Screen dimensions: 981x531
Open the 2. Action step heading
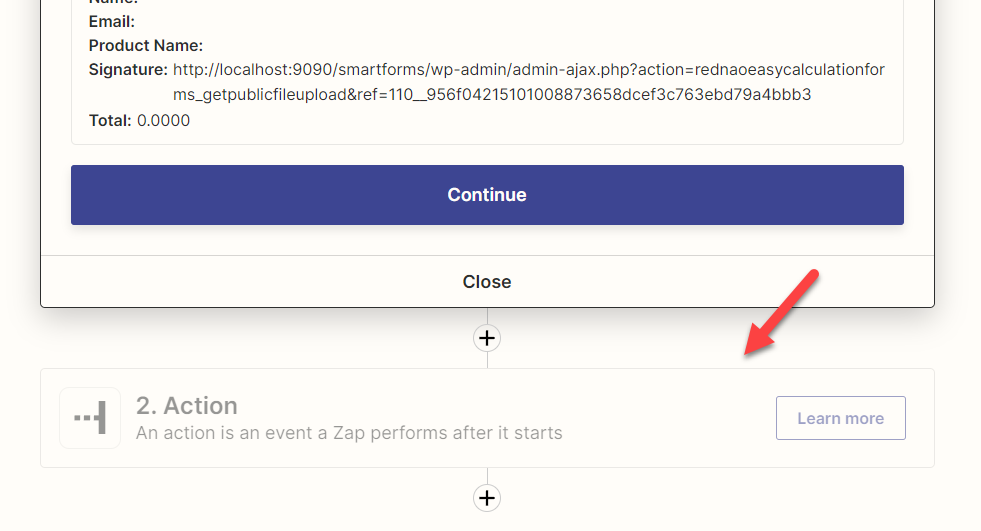(186, 406)
